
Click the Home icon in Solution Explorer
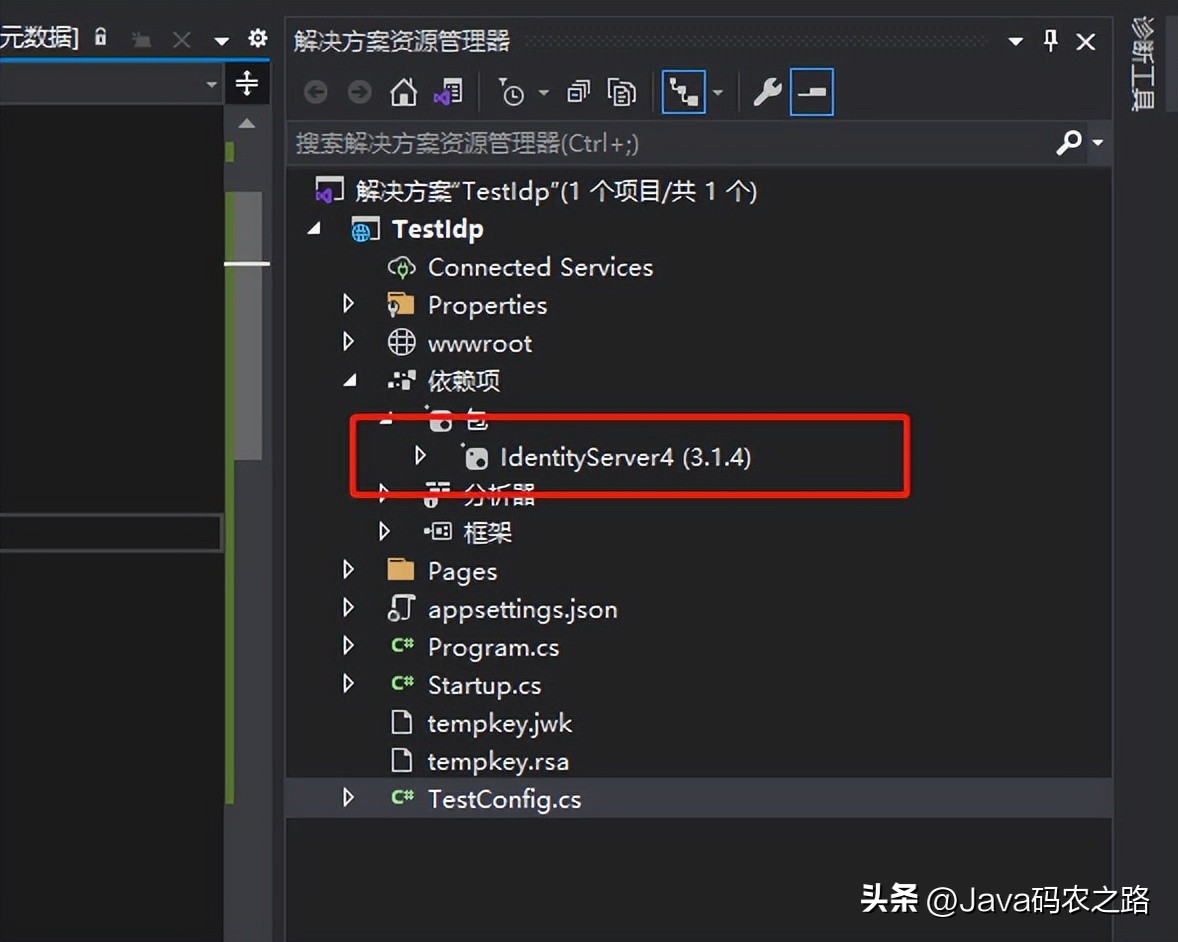pos(403,92)
